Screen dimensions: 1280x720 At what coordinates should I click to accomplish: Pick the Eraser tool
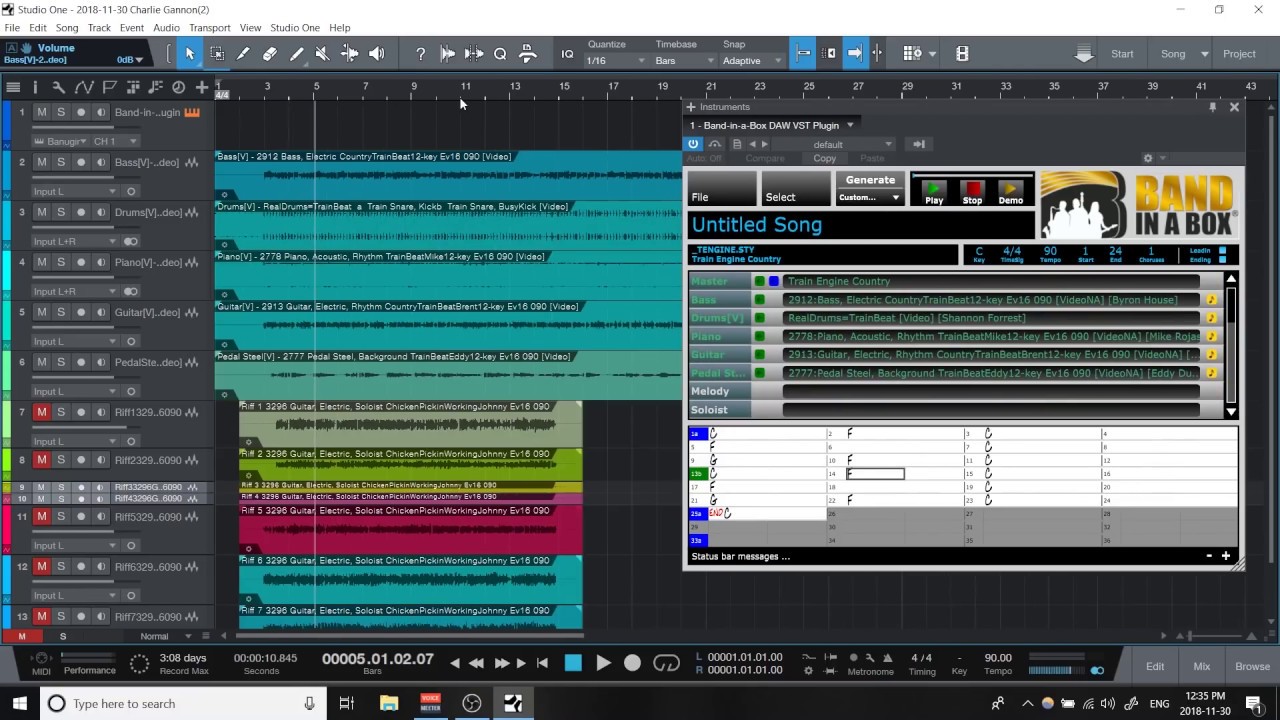point(270,54)
